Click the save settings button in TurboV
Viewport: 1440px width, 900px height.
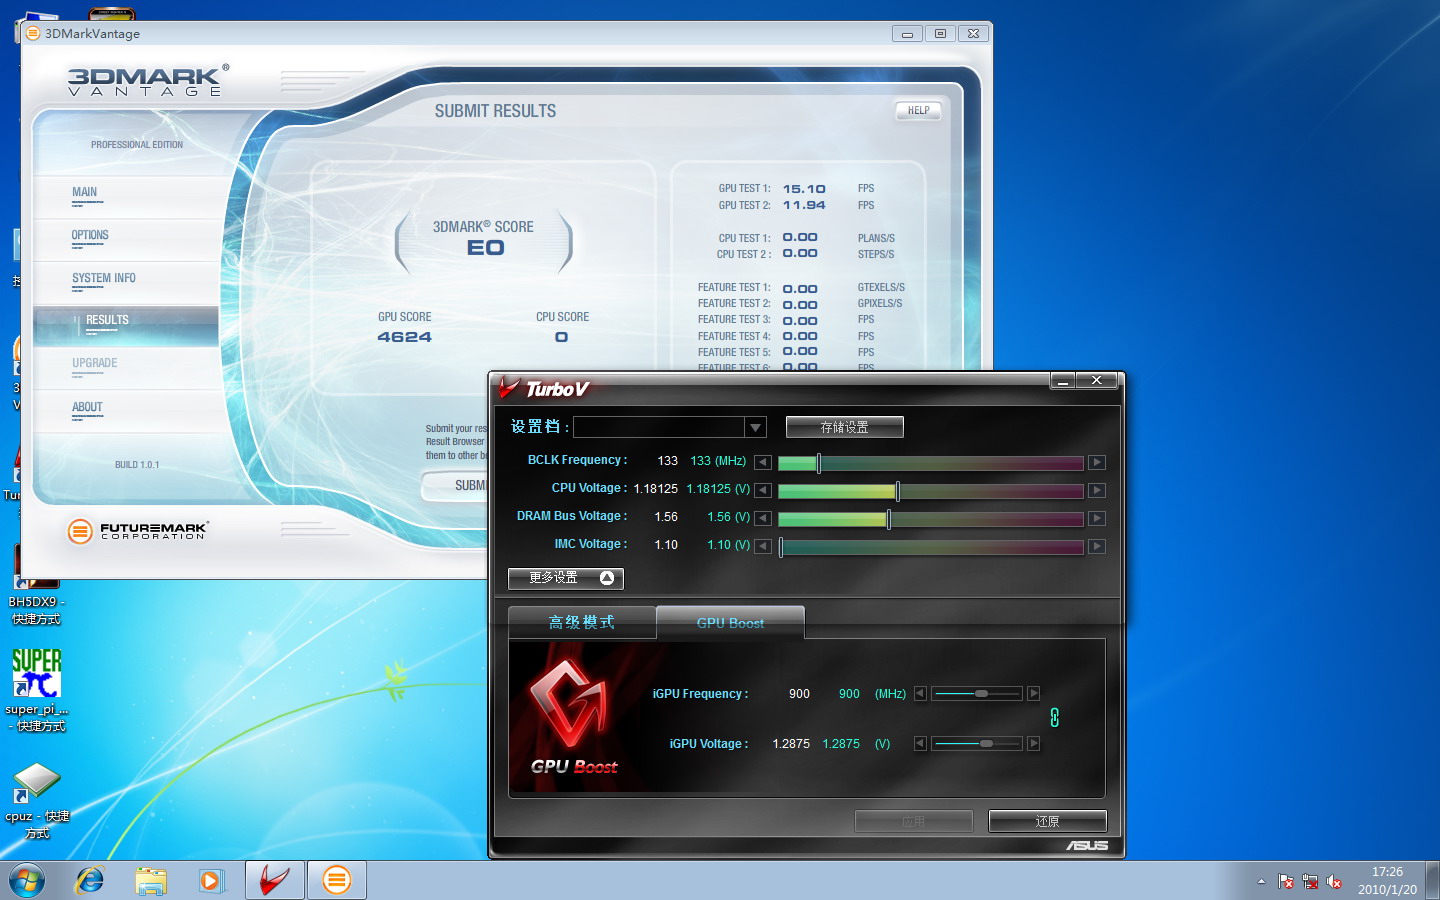tap(844, 427)
